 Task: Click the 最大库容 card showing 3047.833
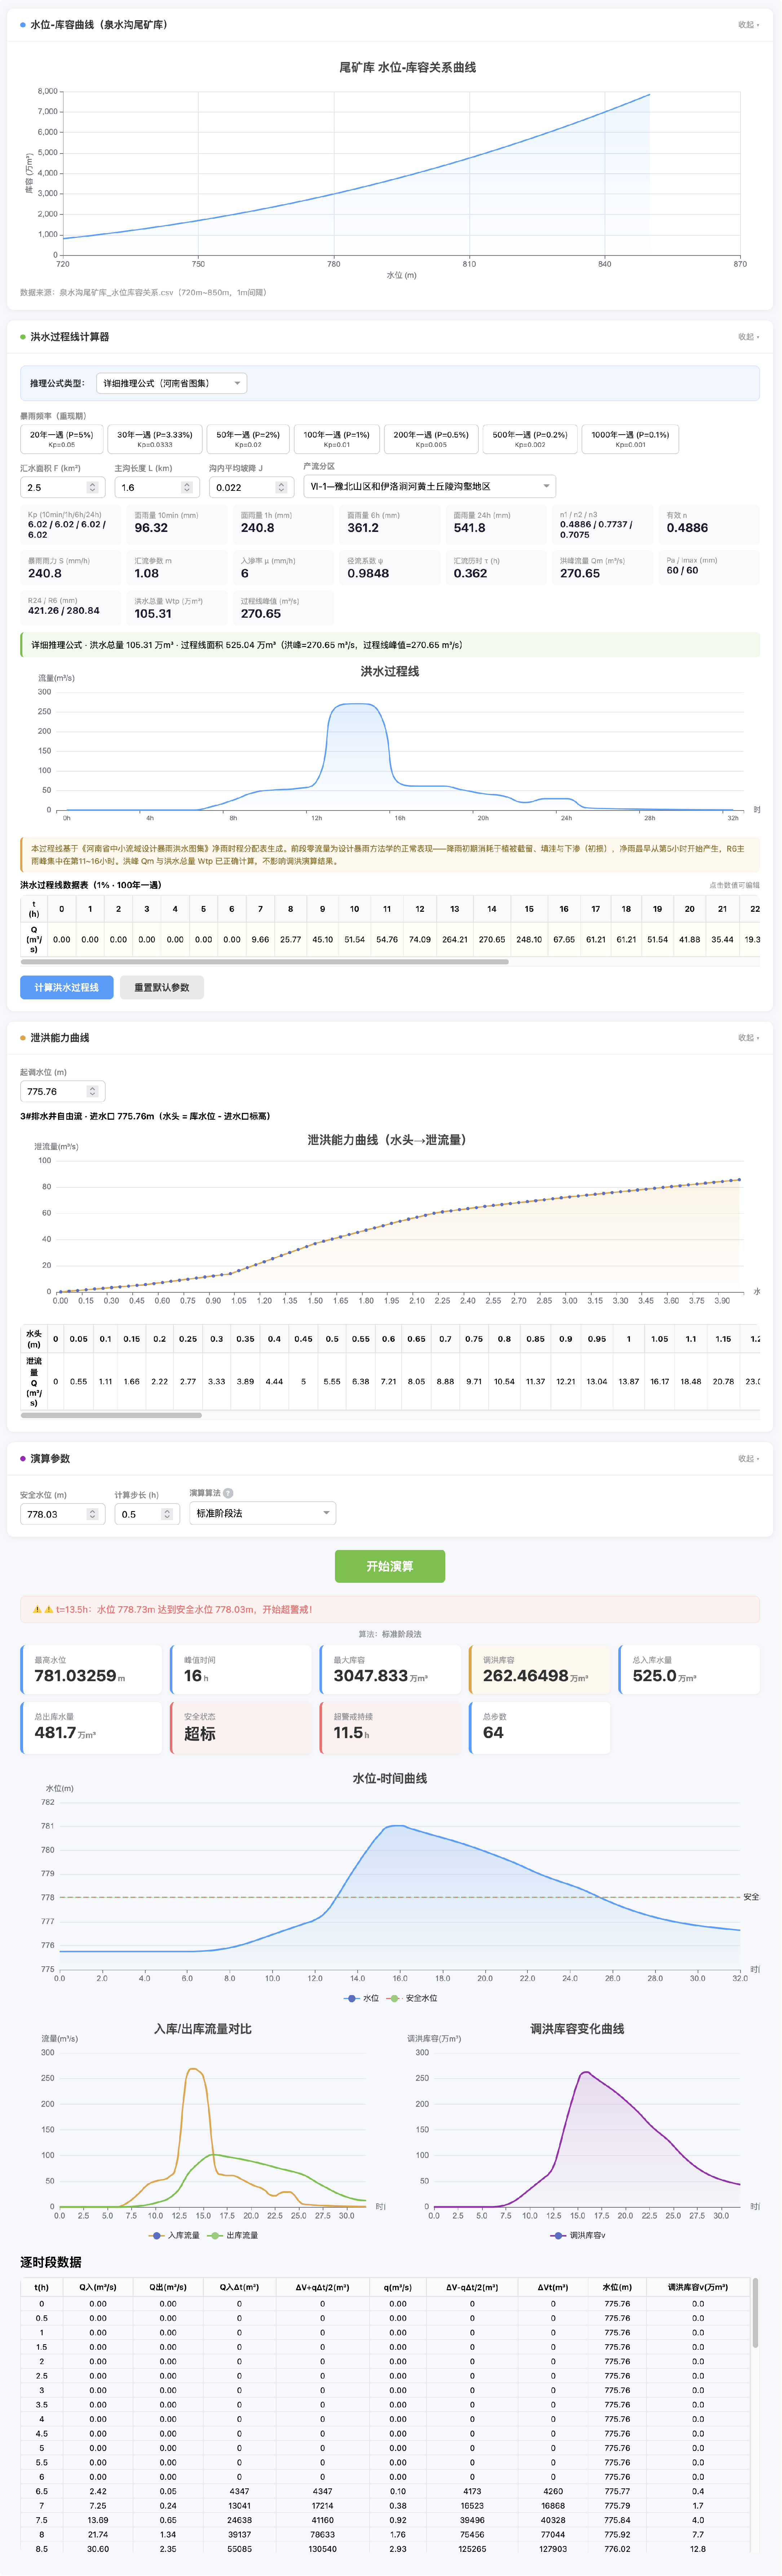coord(390,1670)
